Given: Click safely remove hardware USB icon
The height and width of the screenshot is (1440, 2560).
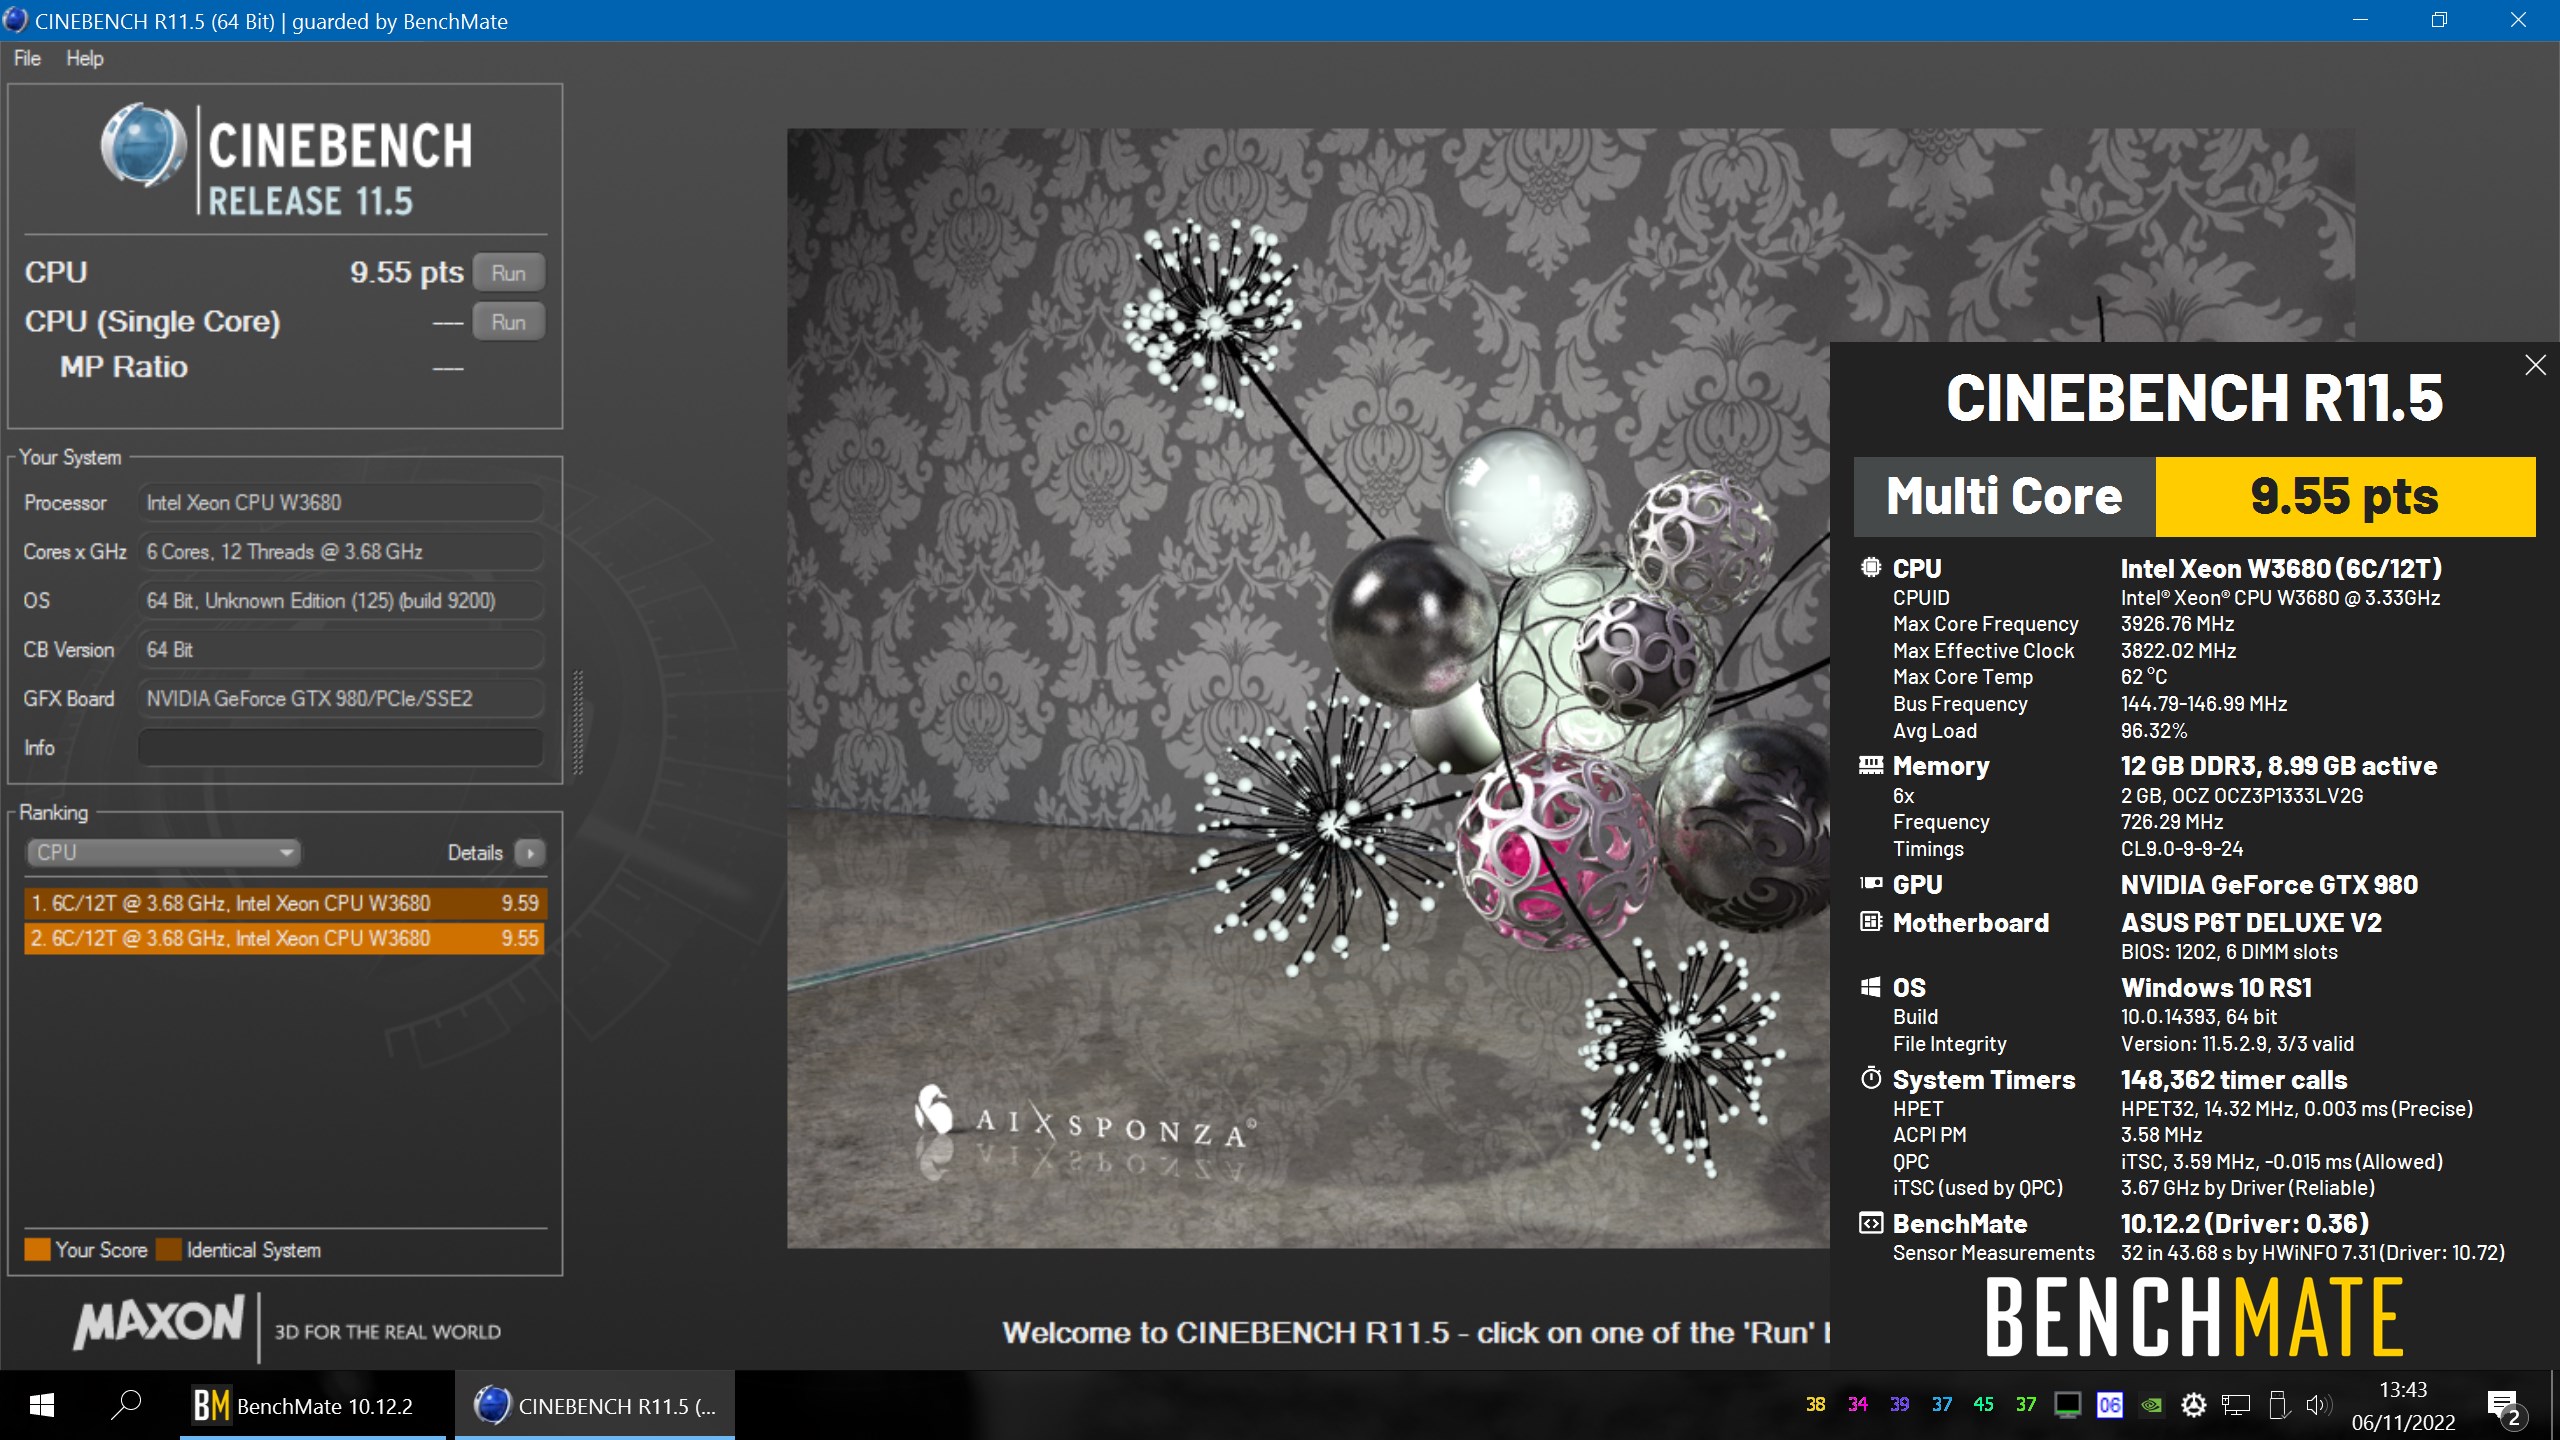Looking at the screenshot, I should click(x=2278, y=1405).
